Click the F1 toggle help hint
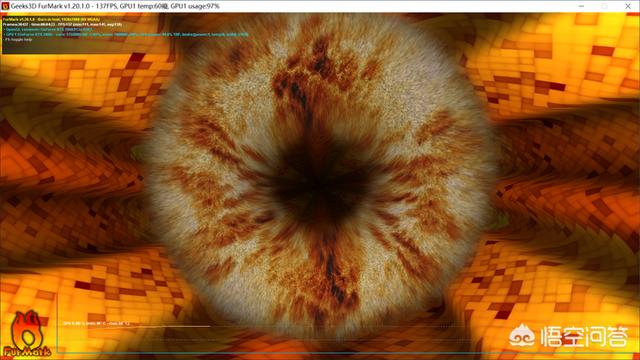This screenshot has height=360, width=640. point(18,40)
